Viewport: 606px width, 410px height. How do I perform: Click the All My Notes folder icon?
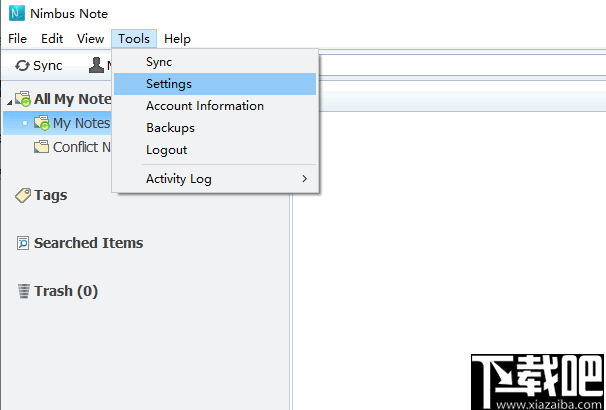(23, 99)
